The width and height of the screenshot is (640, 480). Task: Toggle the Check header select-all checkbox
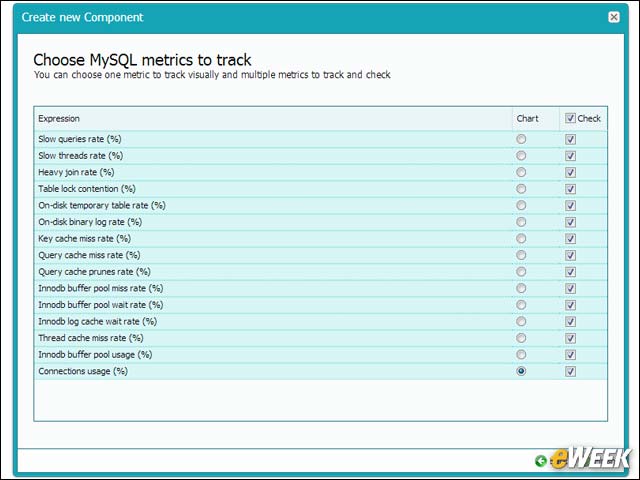[570, 118]
